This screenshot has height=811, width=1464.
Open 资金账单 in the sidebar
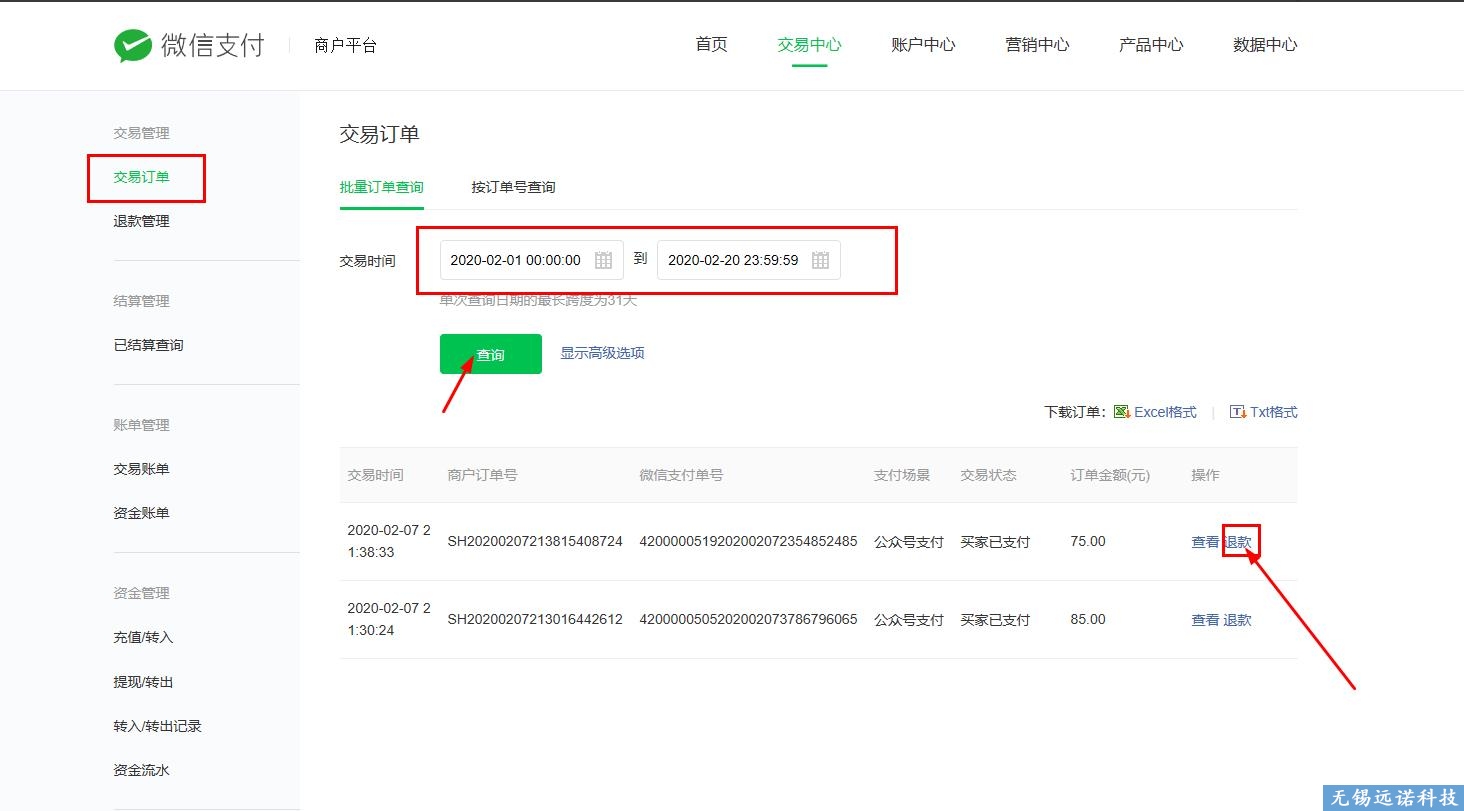[x=142, y=513]
